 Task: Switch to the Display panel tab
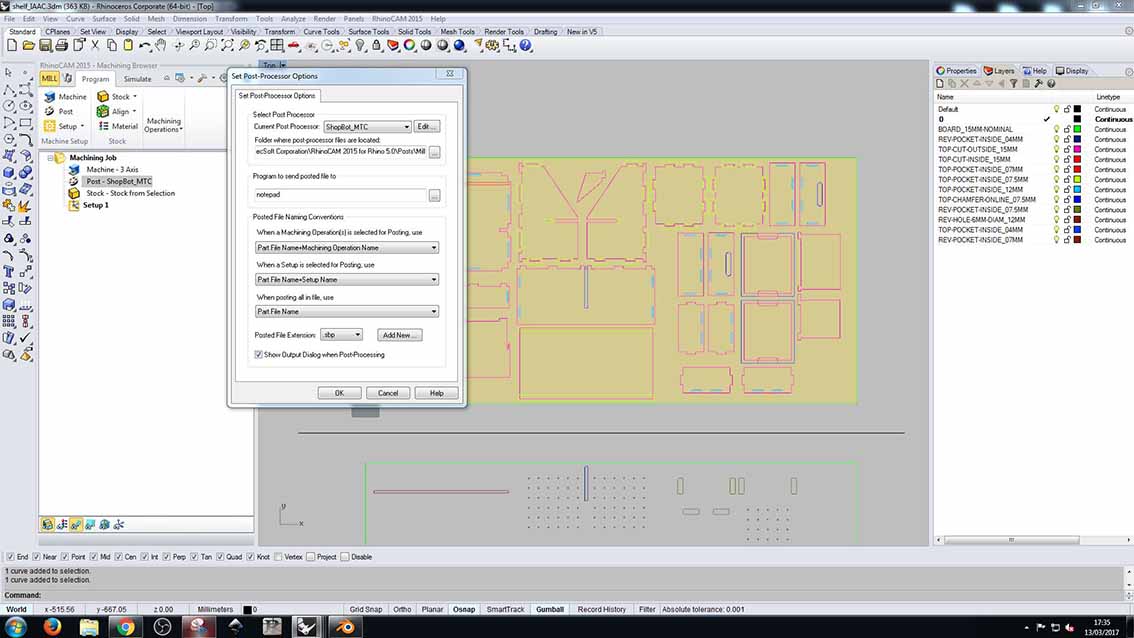tap(1072, 71)
